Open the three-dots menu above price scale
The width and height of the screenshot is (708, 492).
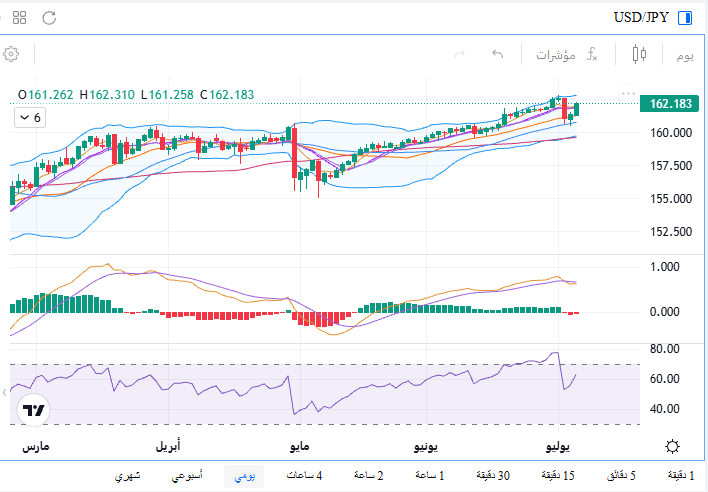(628, 93)
